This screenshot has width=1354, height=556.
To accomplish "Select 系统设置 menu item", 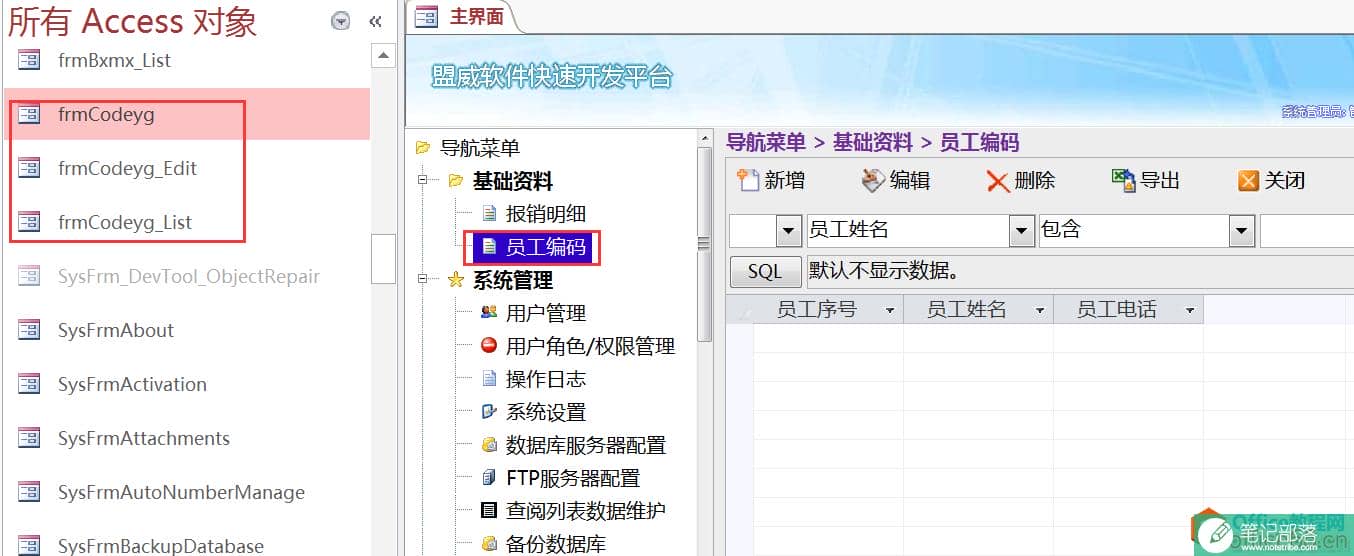I will (x=546, y=412).
